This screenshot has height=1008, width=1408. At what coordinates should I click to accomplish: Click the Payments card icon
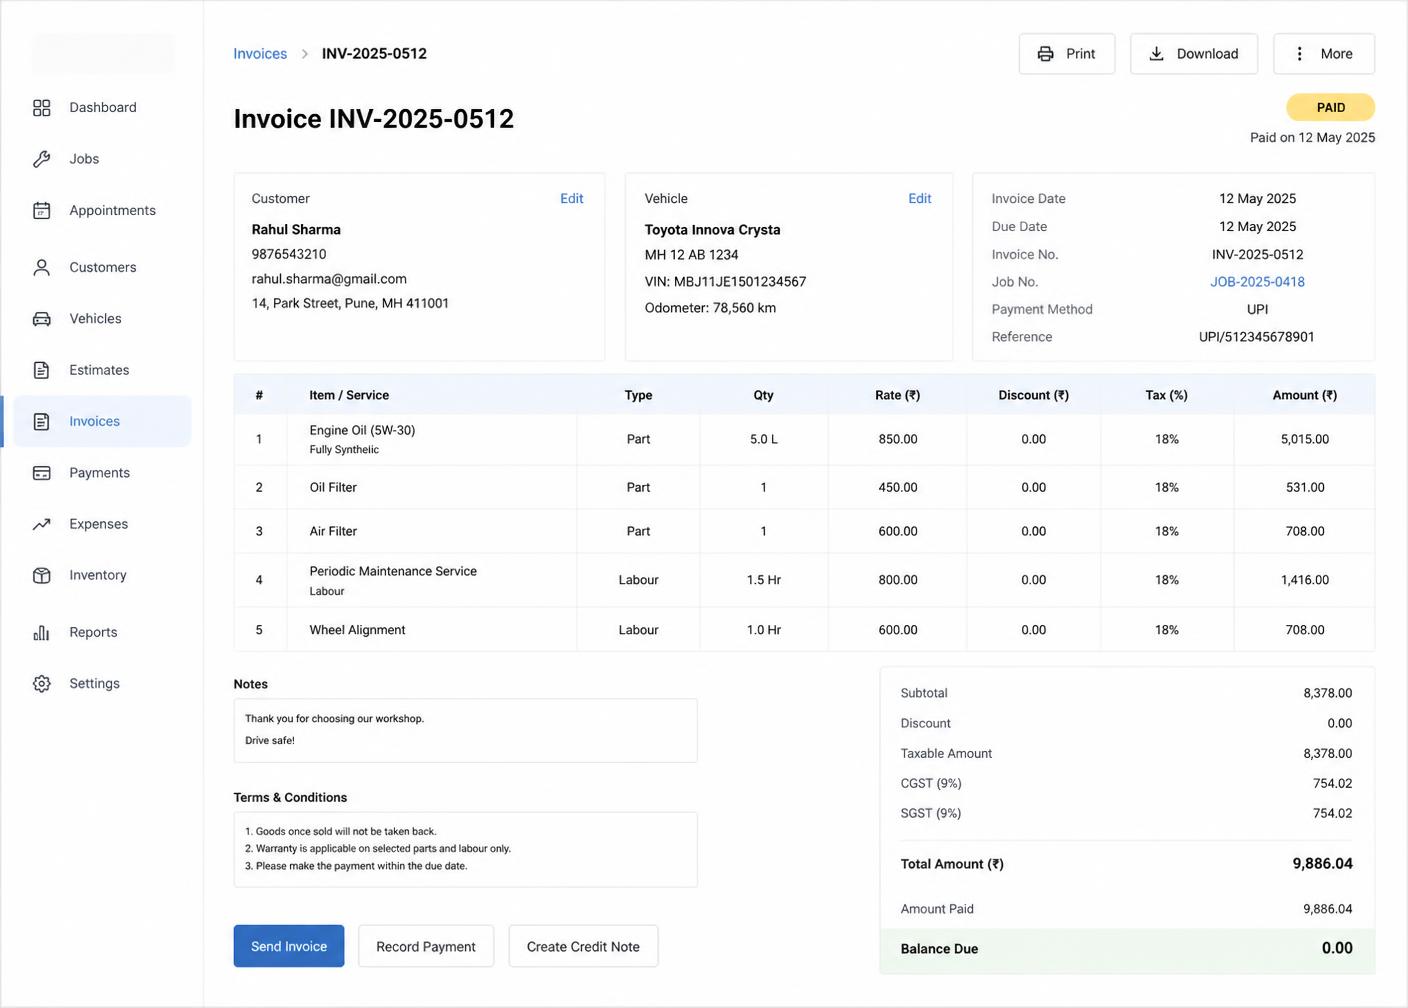[x=41, y=473]
